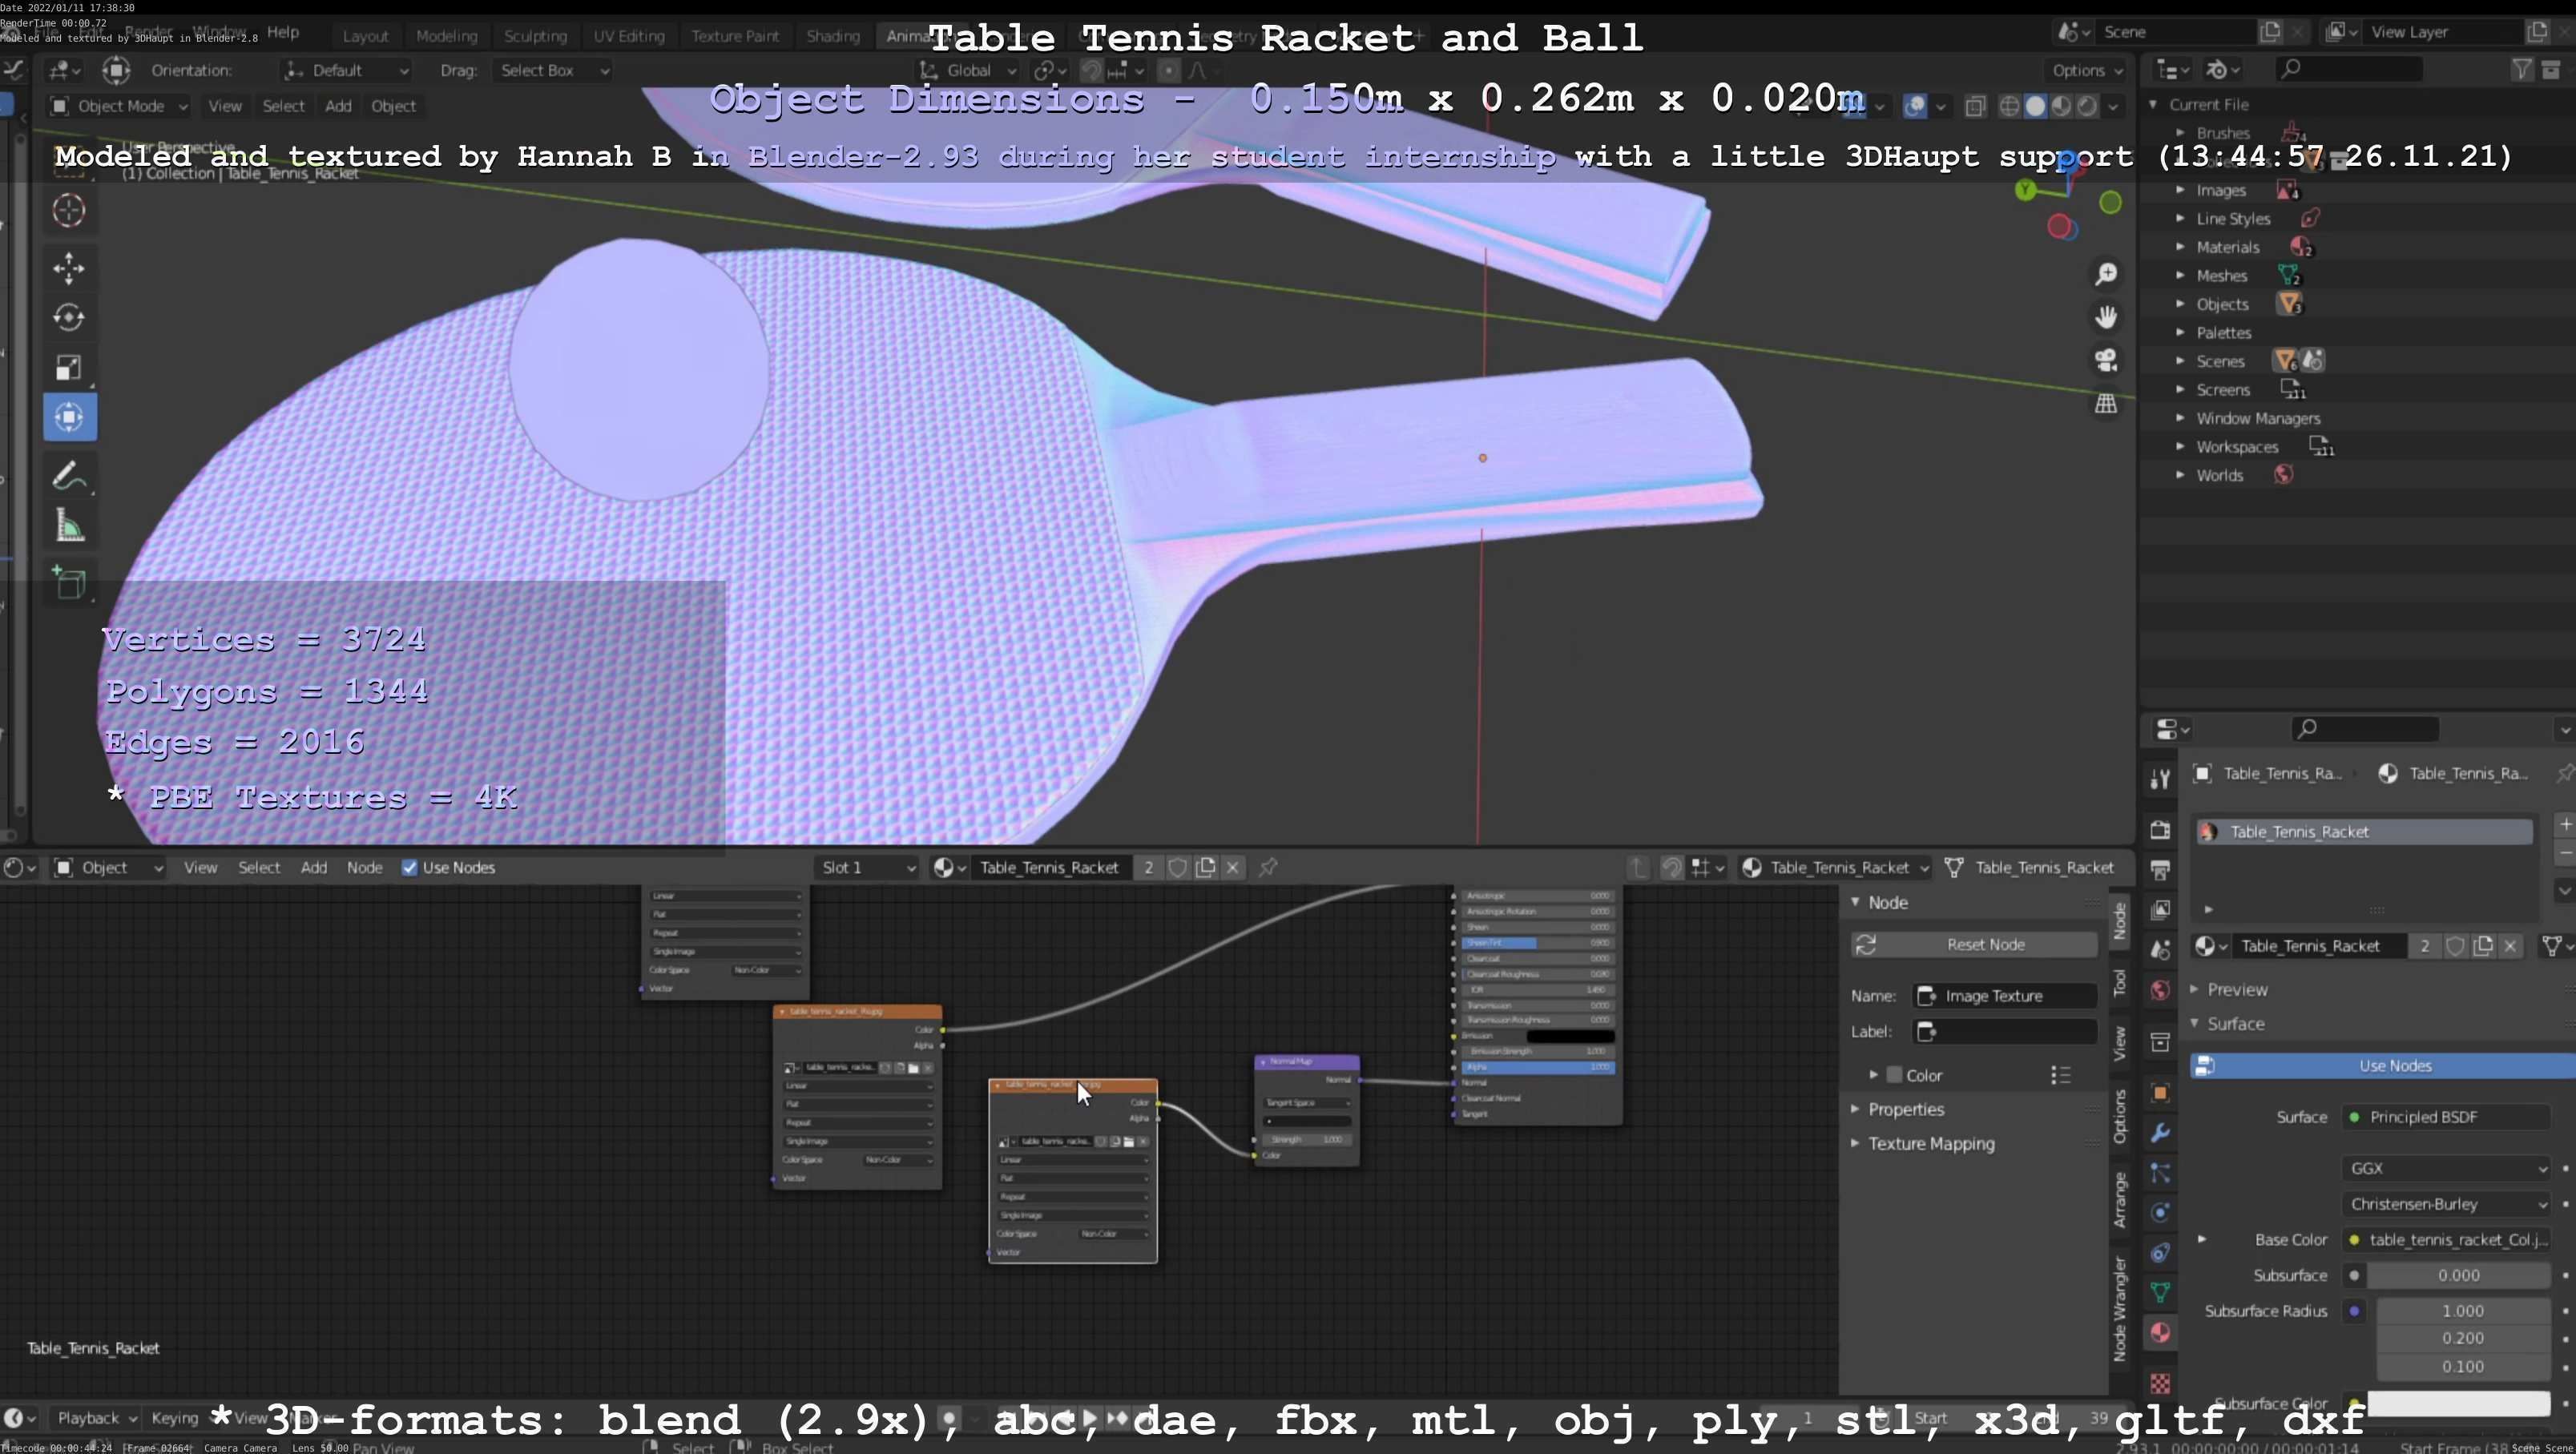The image size is (2576, 1454).
Task: Open the Slot 1 dropdown
Action: click(866, 867)
